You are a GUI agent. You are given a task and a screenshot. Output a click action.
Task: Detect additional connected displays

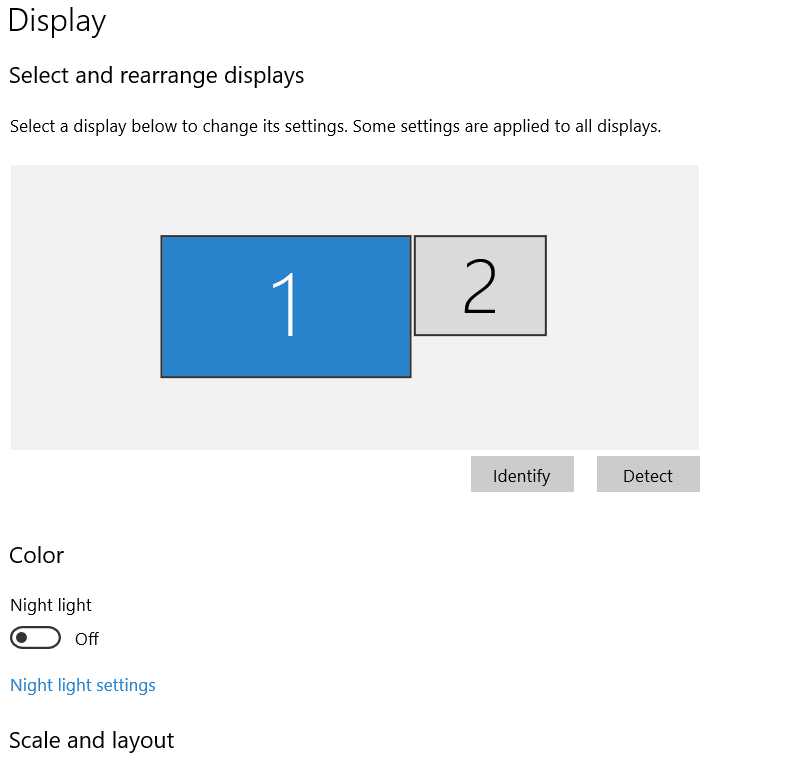tap(648, 474)
